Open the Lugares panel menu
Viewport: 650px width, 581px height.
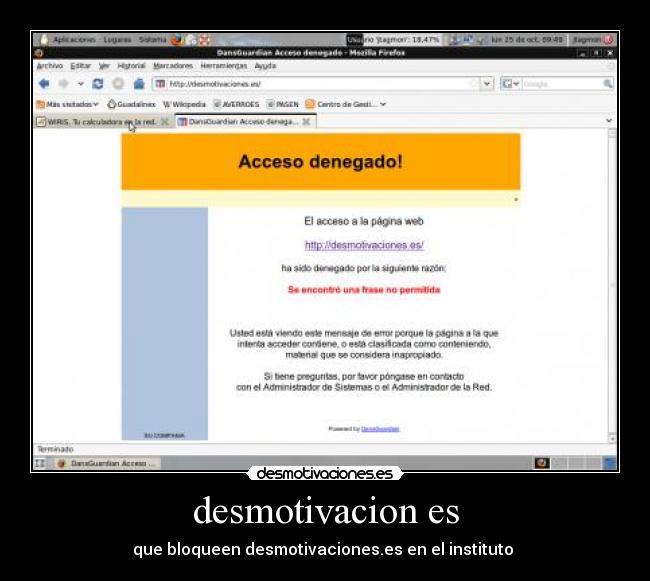(x=117, y=40)
